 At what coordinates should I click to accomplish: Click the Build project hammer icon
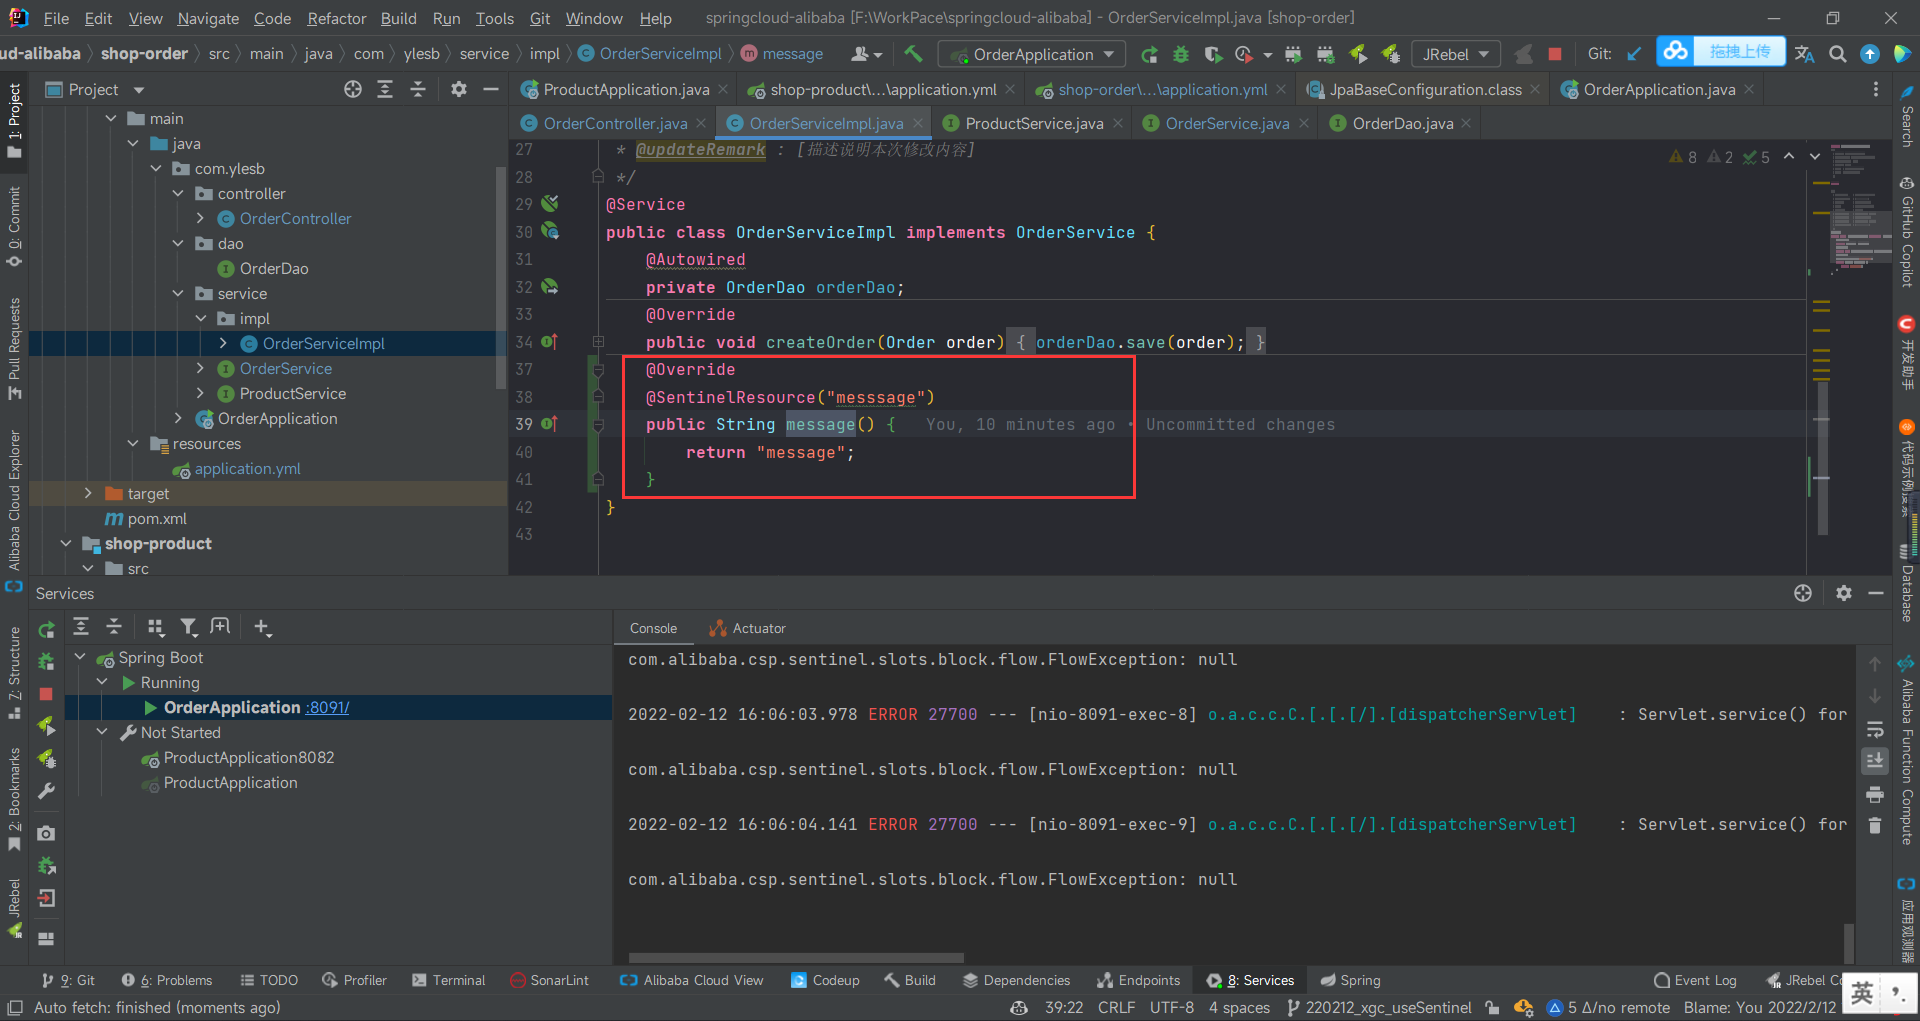(x=913, y=54)
